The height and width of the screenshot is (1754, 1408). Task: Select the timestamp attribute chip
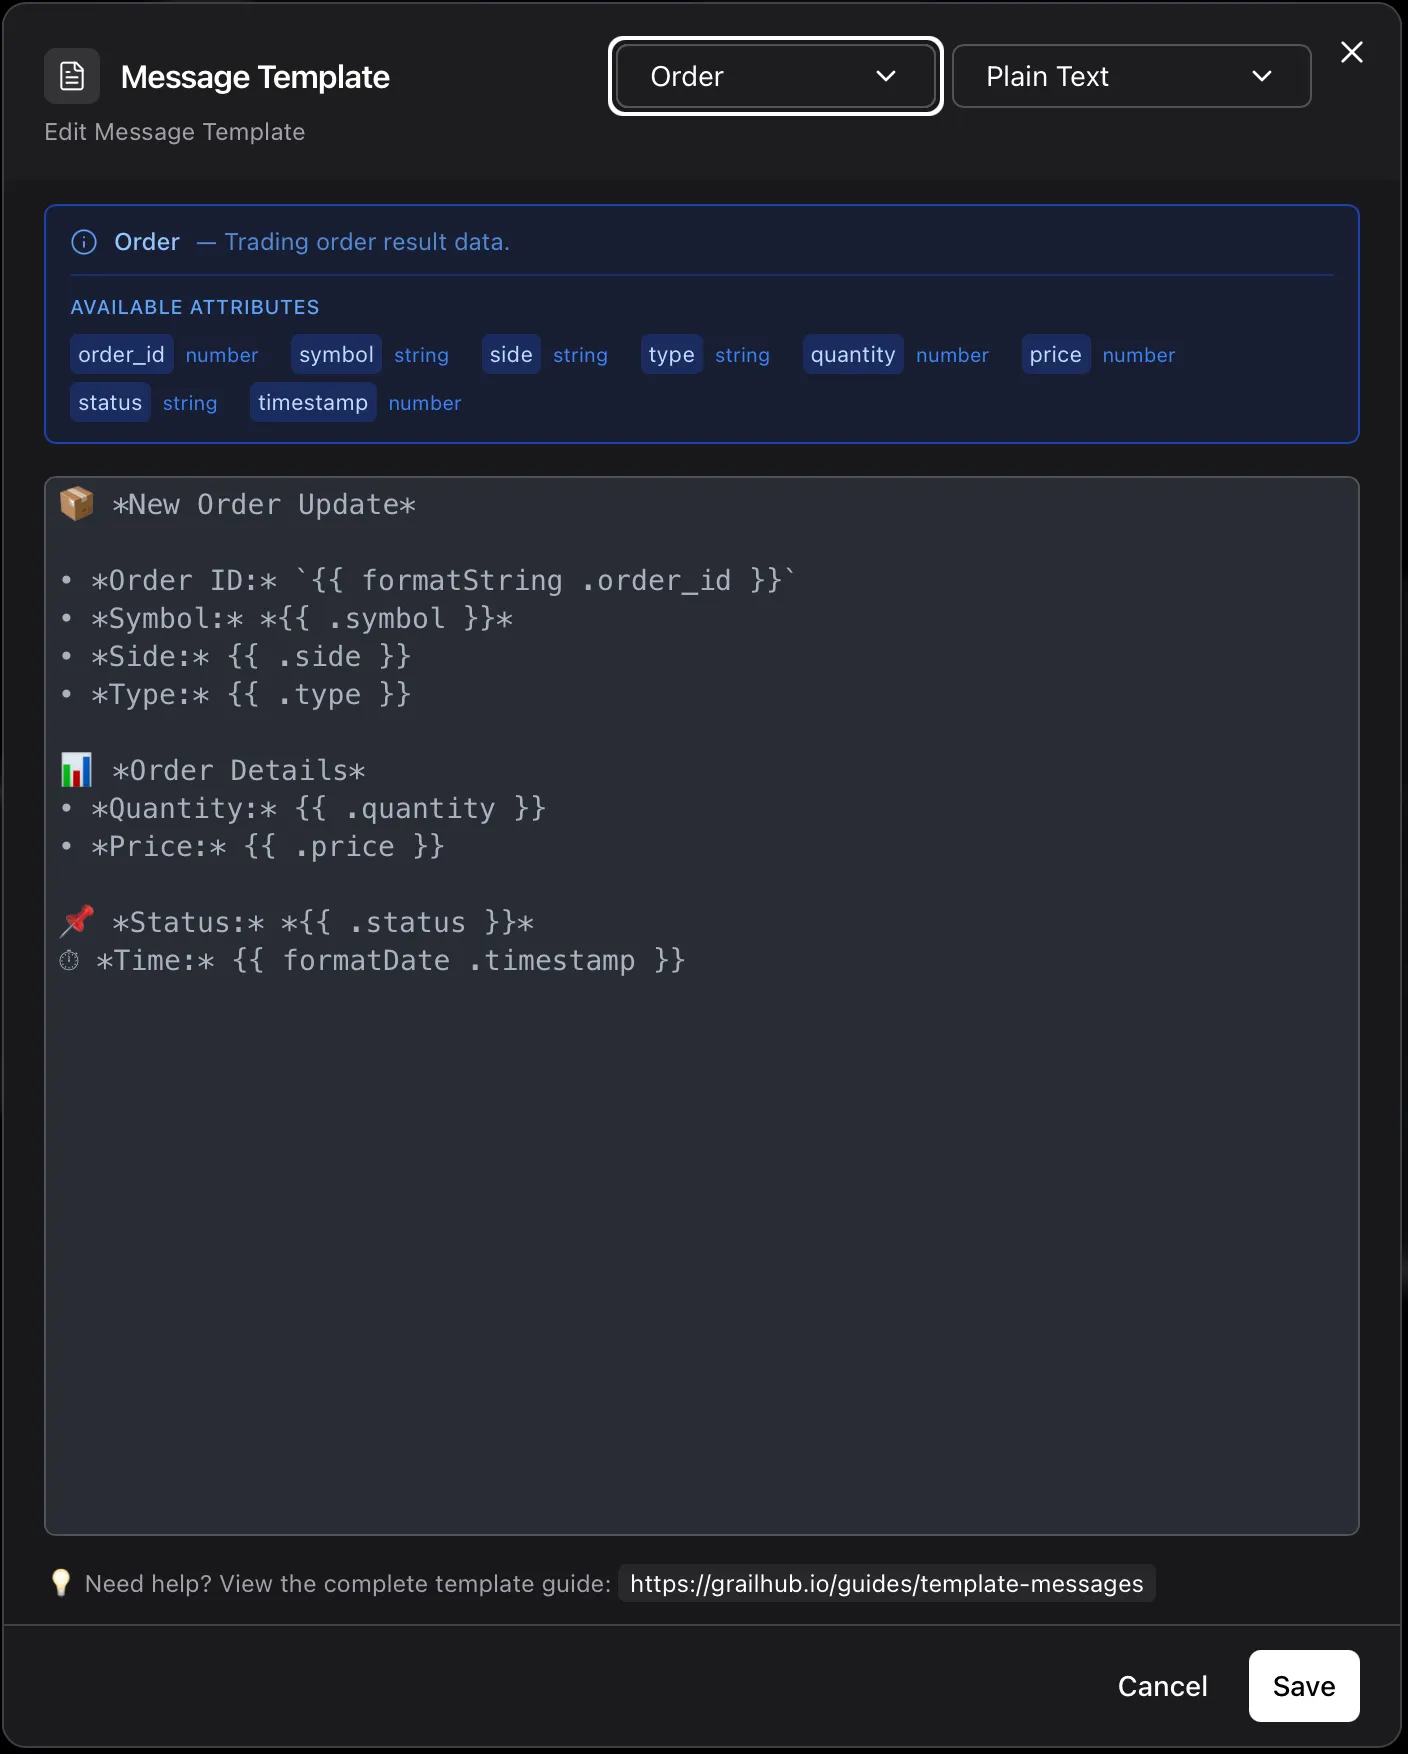click(312, 403)
